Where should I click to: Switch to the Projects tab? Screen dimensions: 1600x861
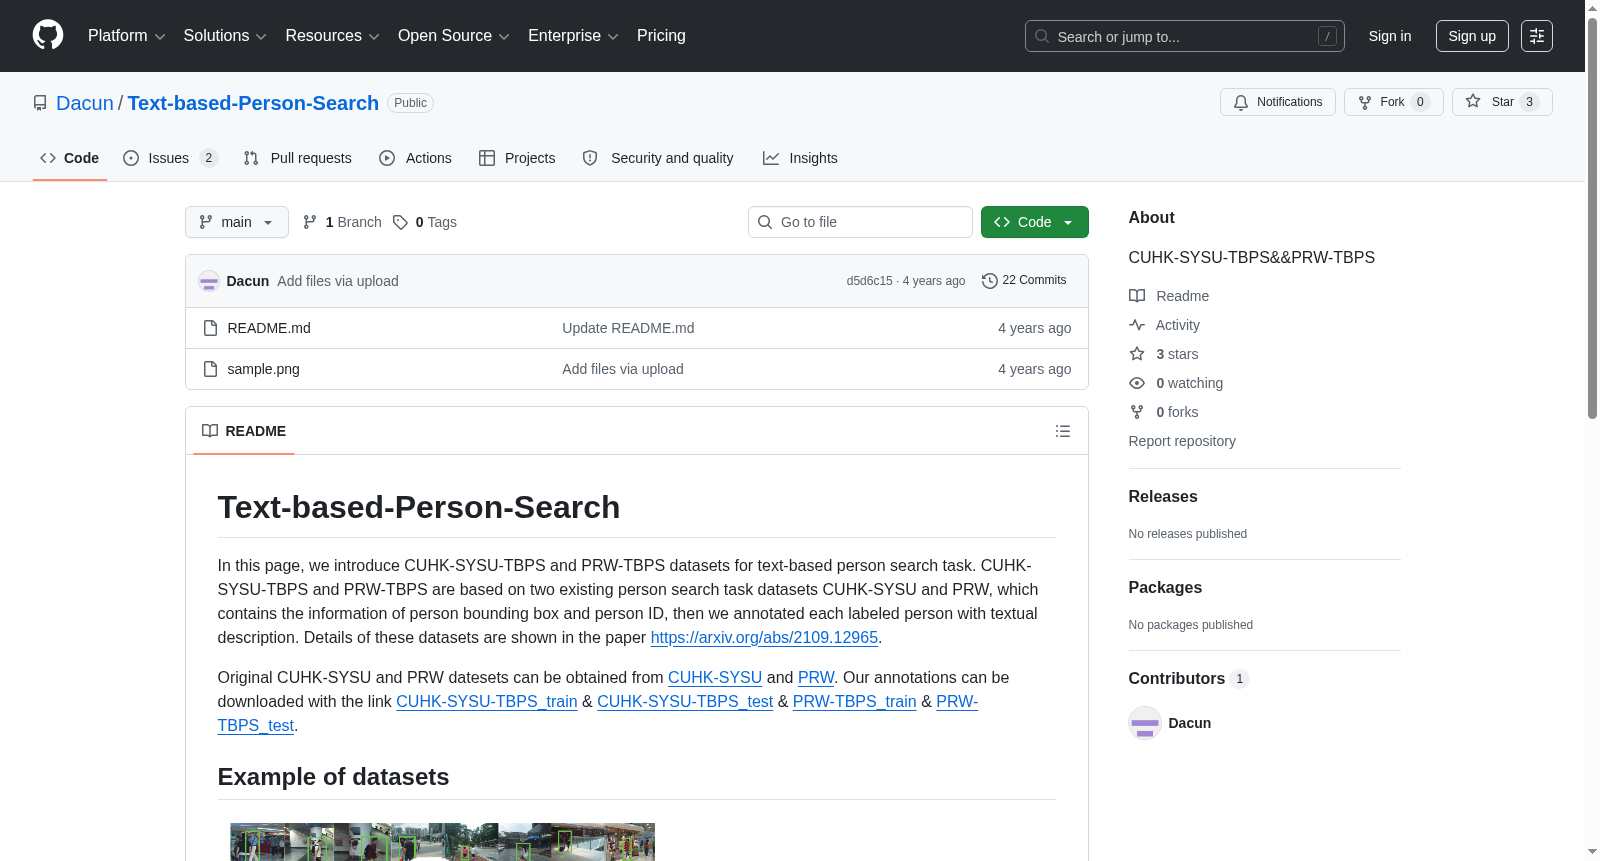[x=517, y=158]
